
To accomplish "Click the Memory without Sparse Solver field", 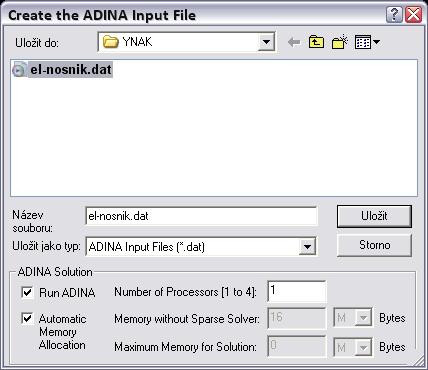I will tap(297, 318).
